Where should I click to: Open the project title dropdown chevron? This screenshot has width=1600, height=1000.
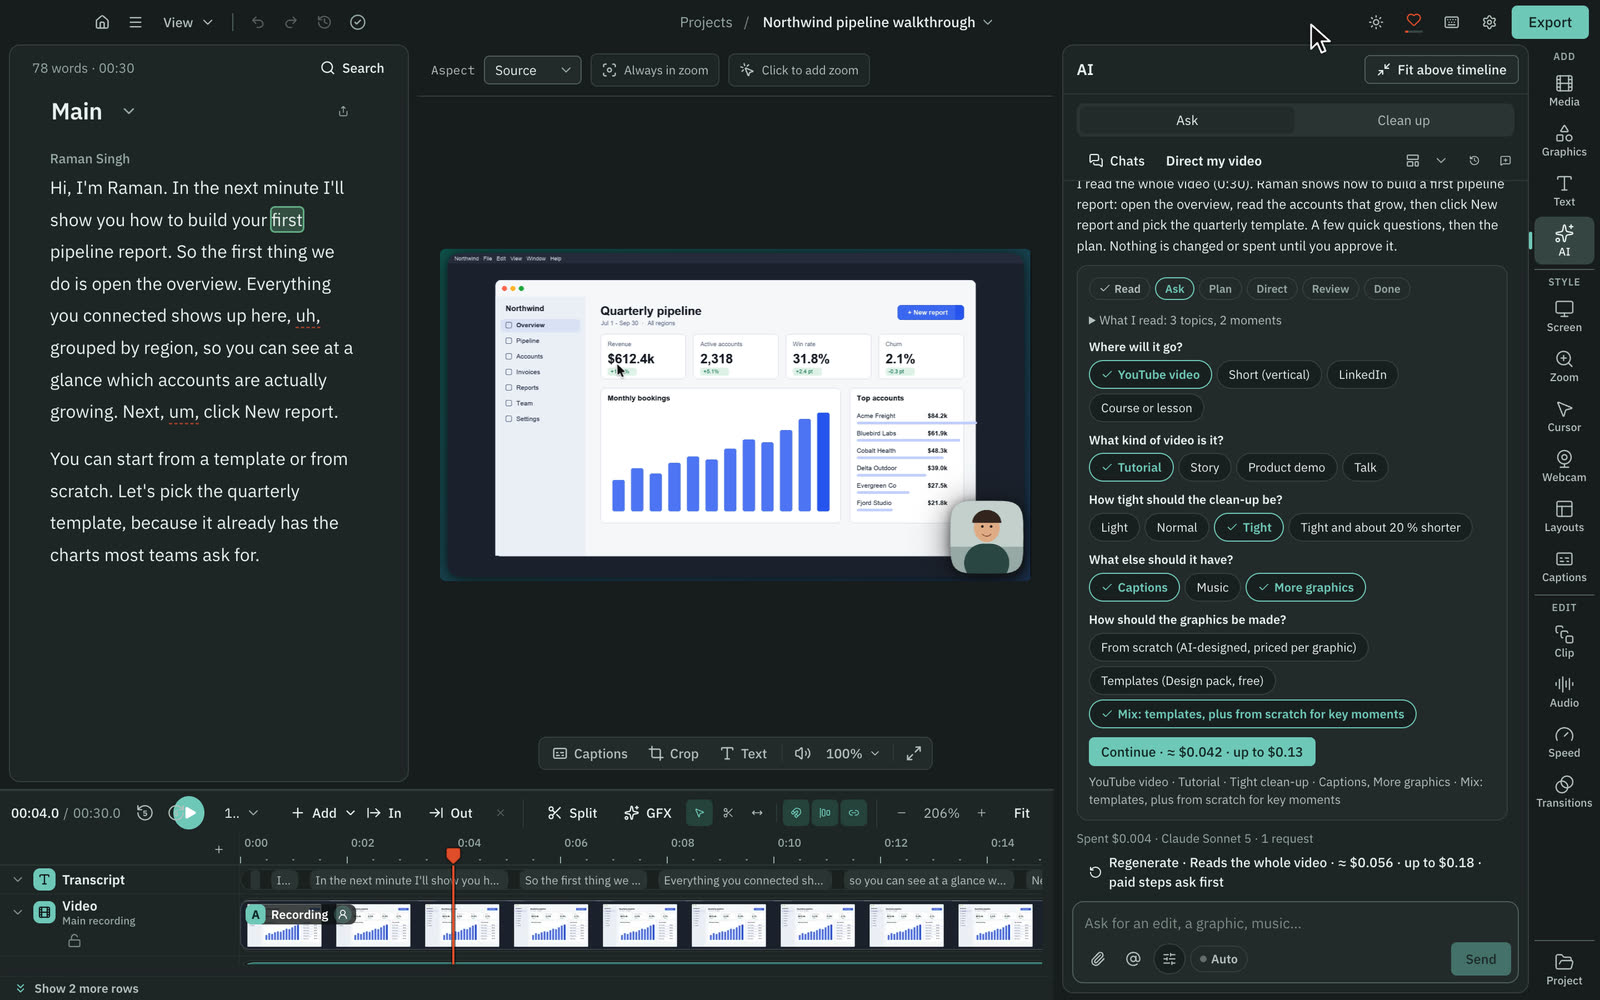989,22
